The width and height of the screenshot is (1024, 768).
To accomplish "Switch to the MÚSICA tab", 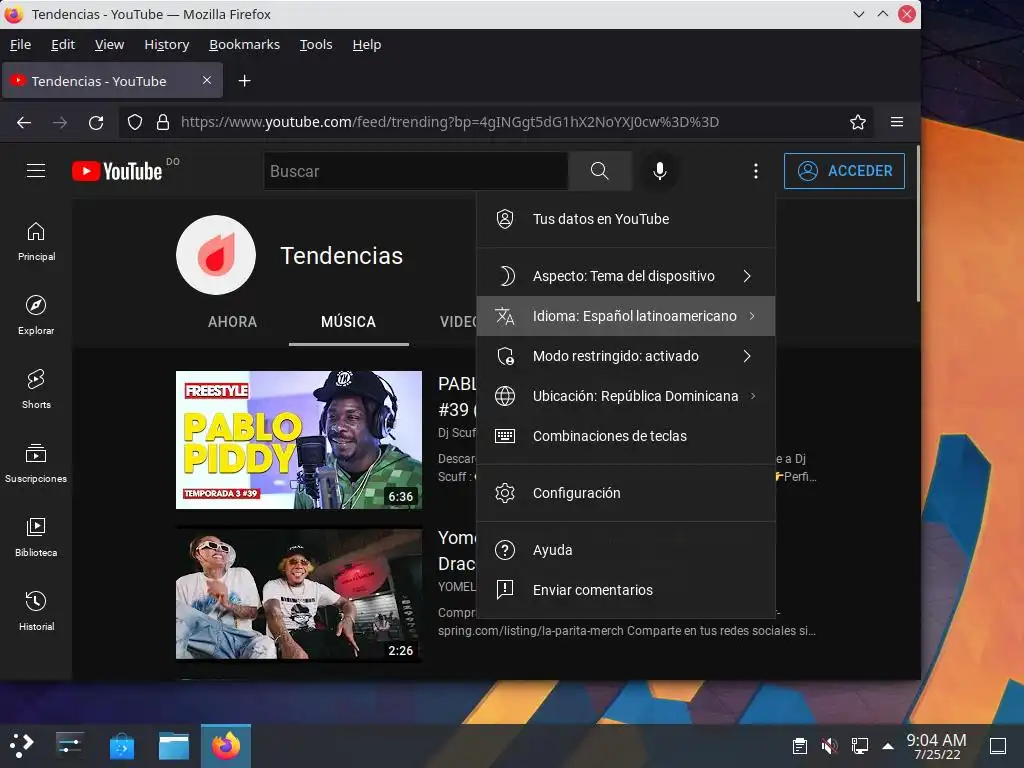I will [x=349, y=322].
